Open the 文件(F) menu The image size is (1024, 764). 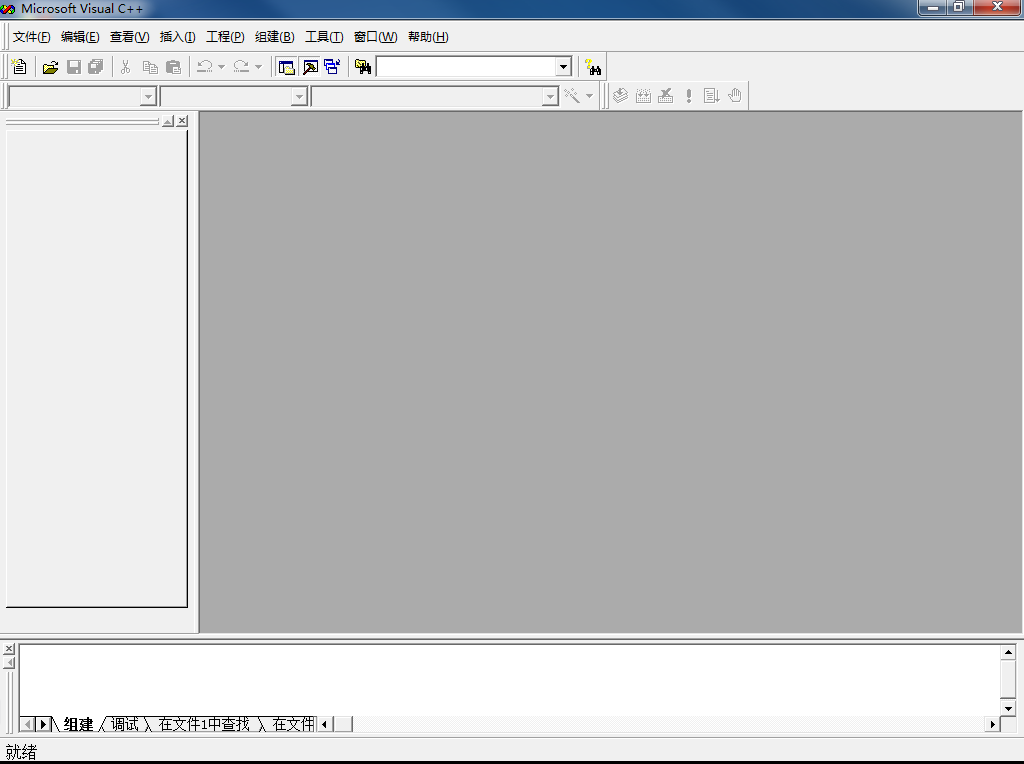(31, 37)
